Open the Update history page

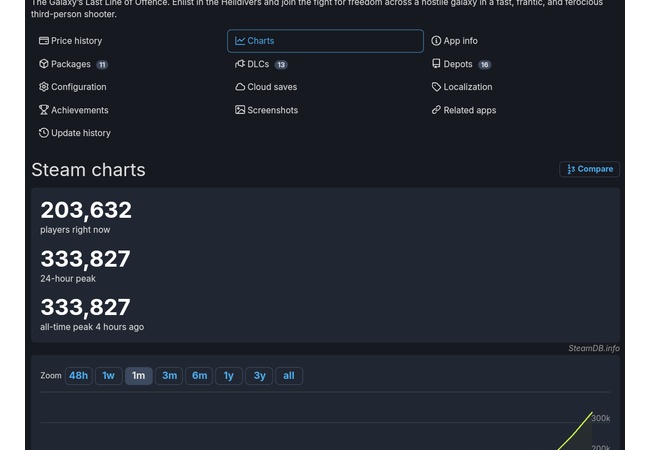[75, 133]
